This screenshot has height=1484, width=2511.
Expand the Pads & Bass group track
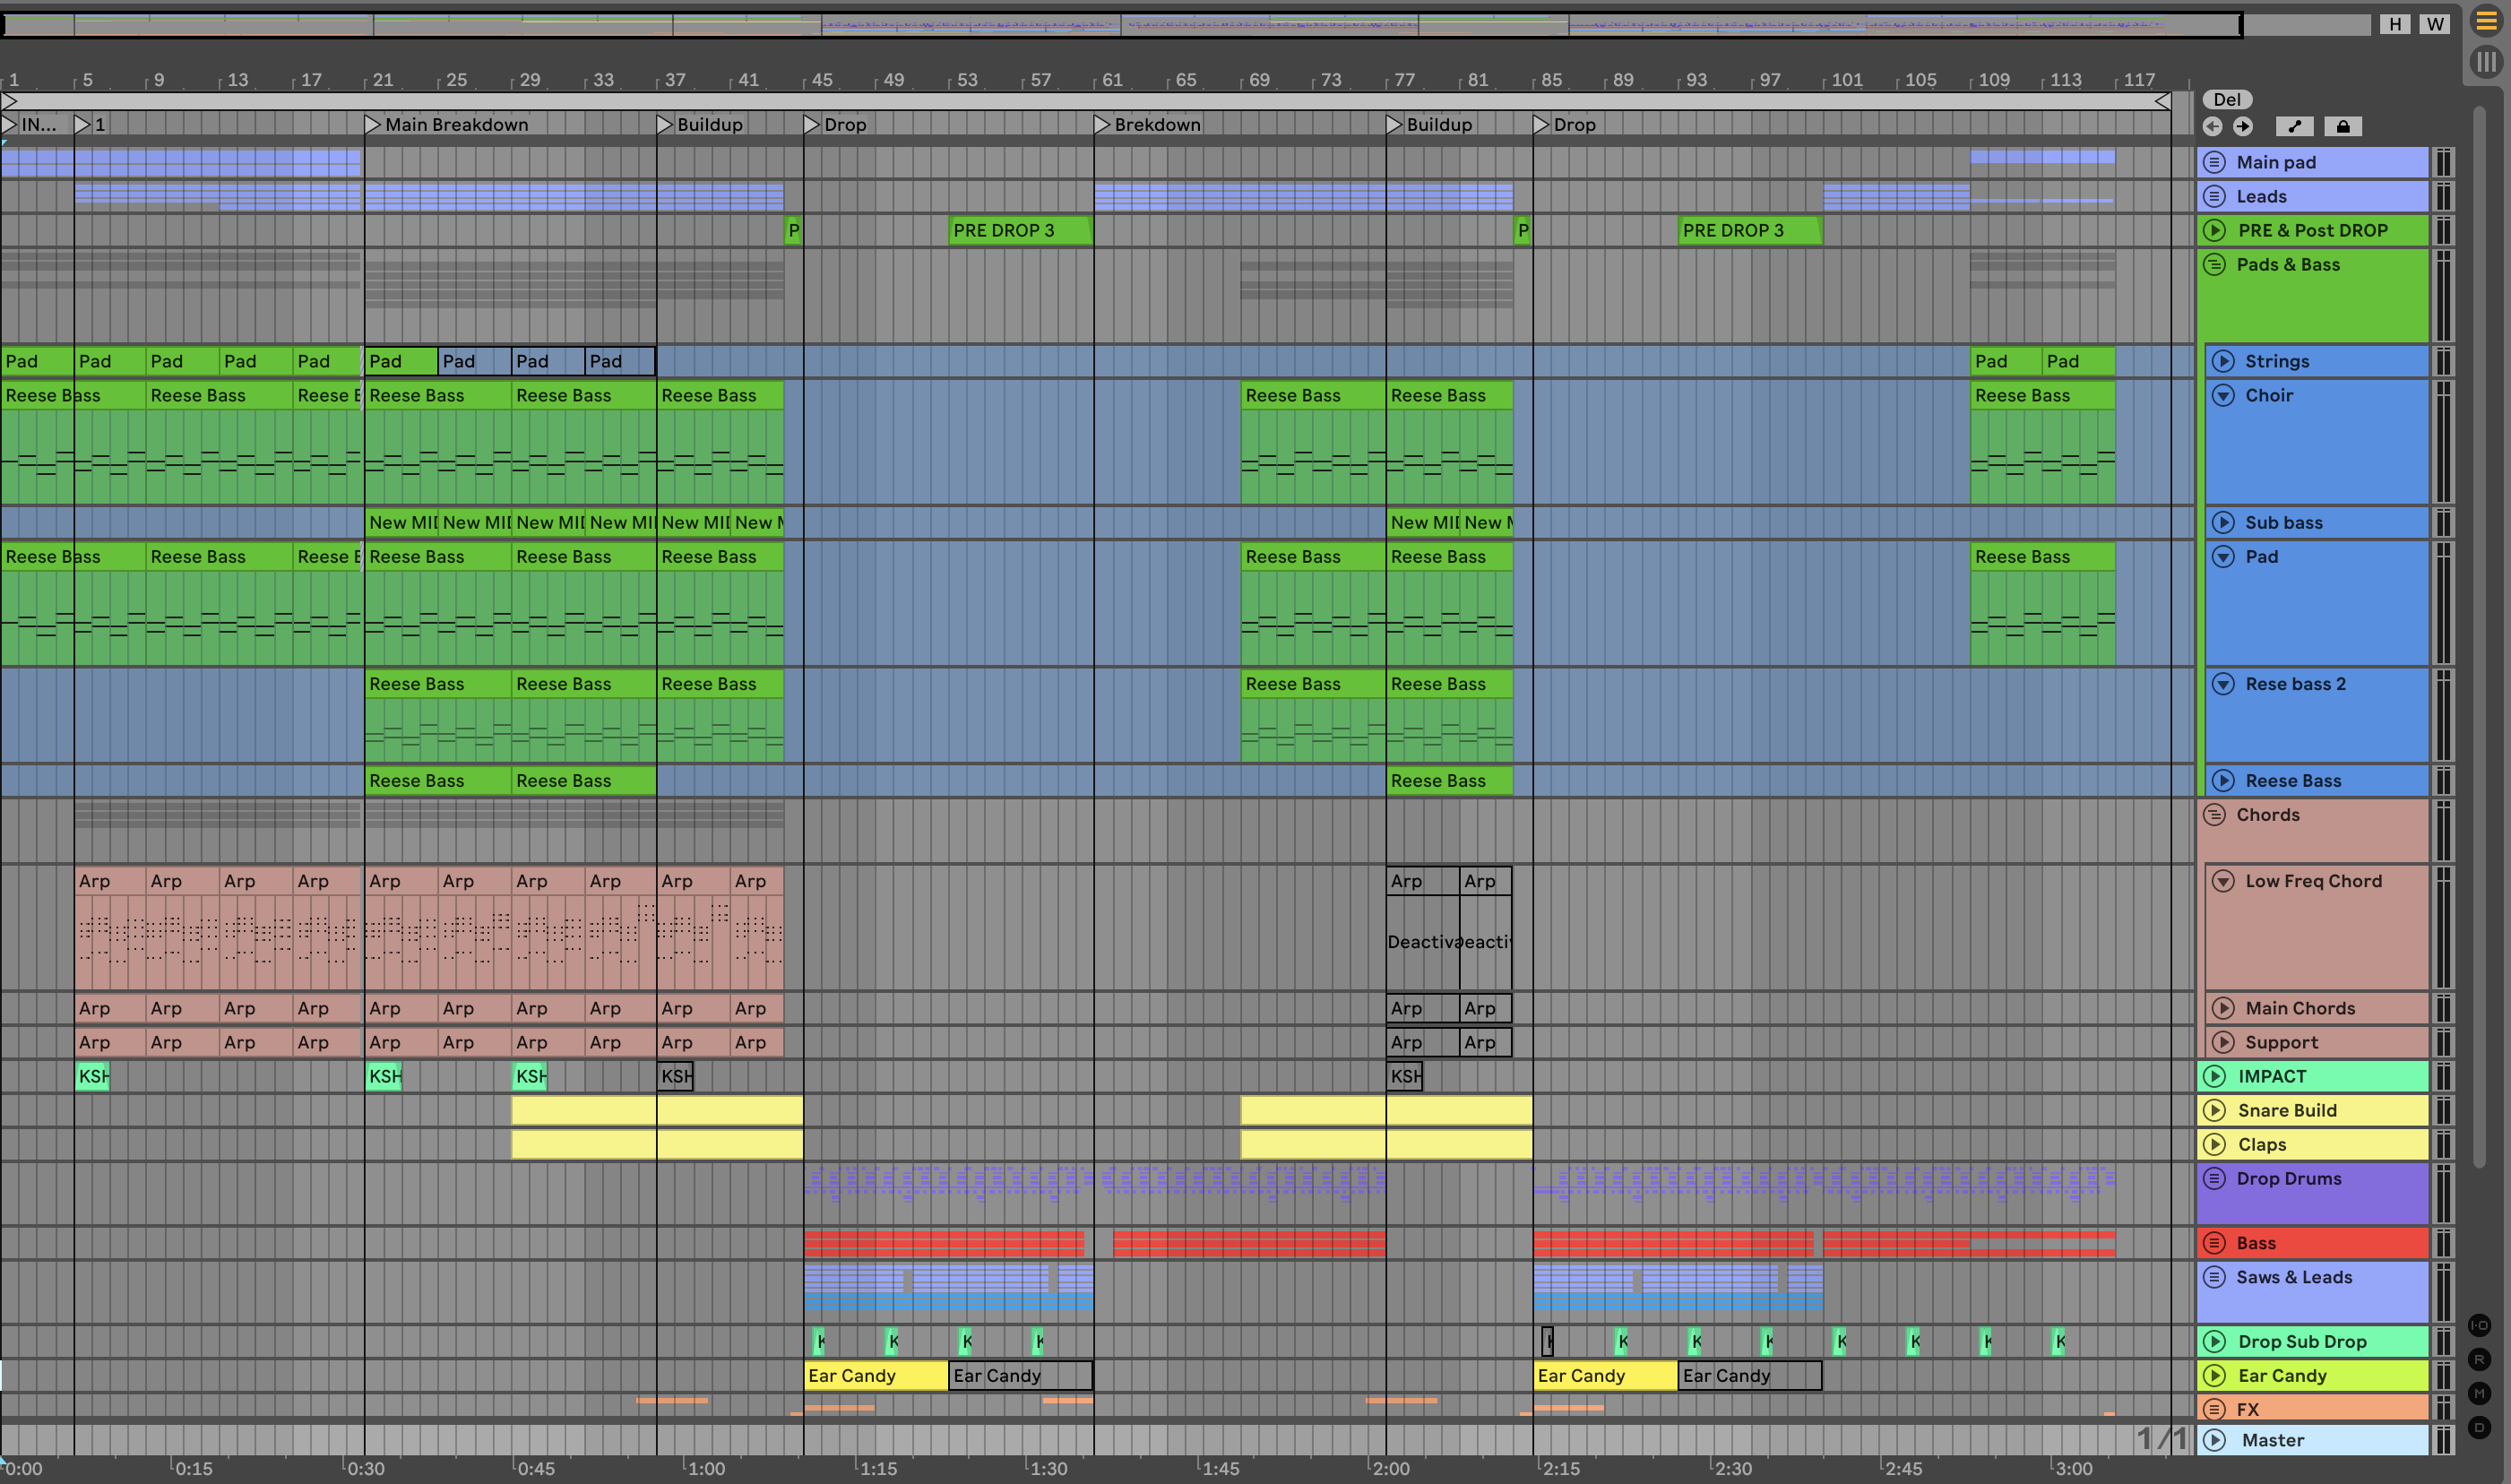pos(2215,264)
